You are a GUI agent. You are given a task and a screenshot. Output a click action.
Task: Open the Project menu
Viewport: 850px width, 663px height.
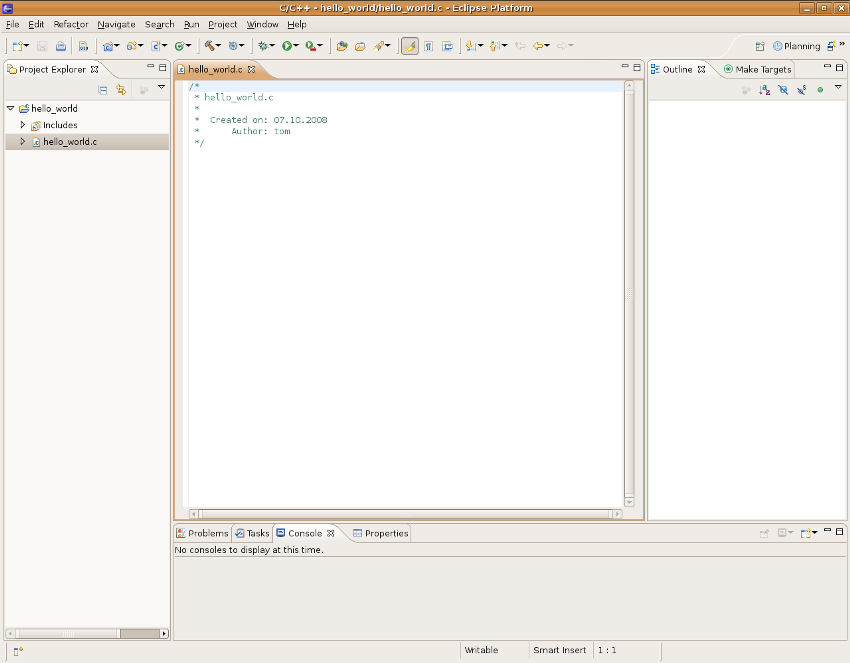(222, 24)
